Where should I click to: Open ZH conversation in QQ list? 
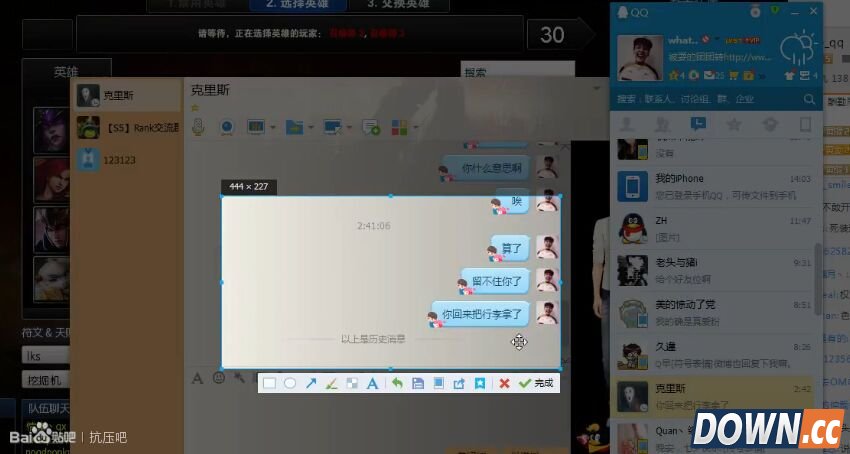713,228
